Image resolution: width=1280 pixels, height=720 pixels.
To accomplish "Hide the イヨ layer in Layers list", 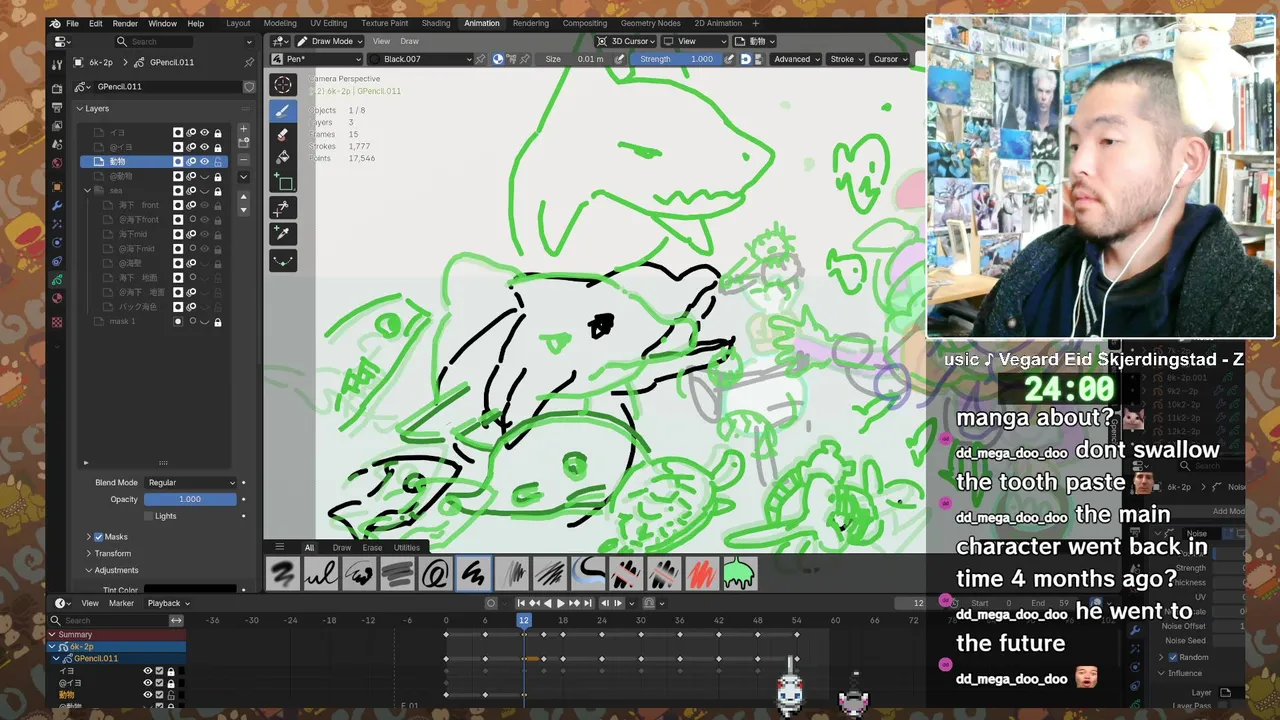I will 204,132.
